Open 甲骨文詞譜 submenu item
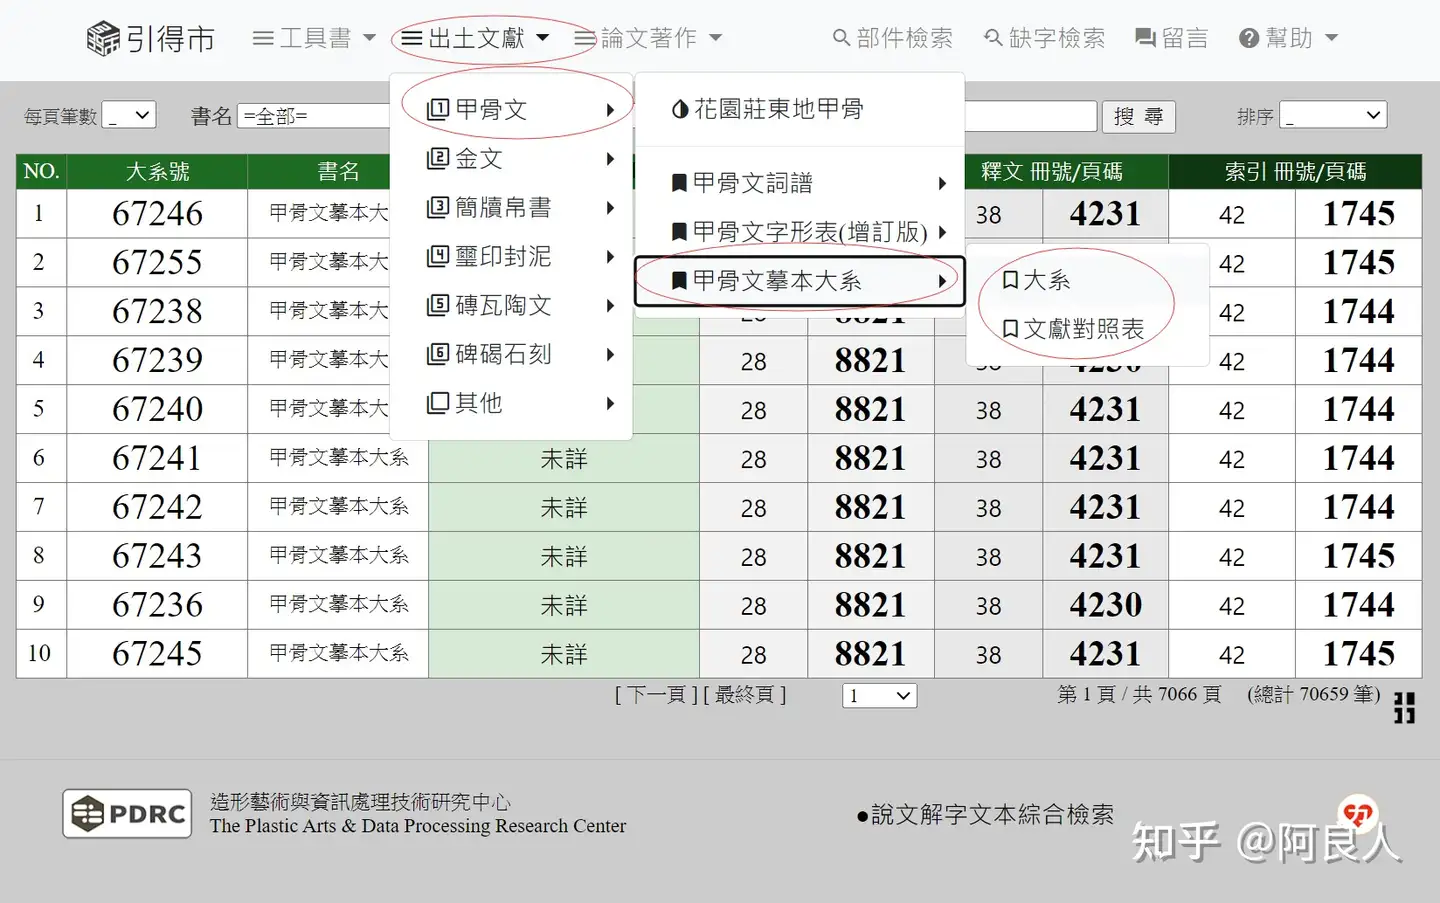The image size is (1440, 903). click(x=800, y=183)
